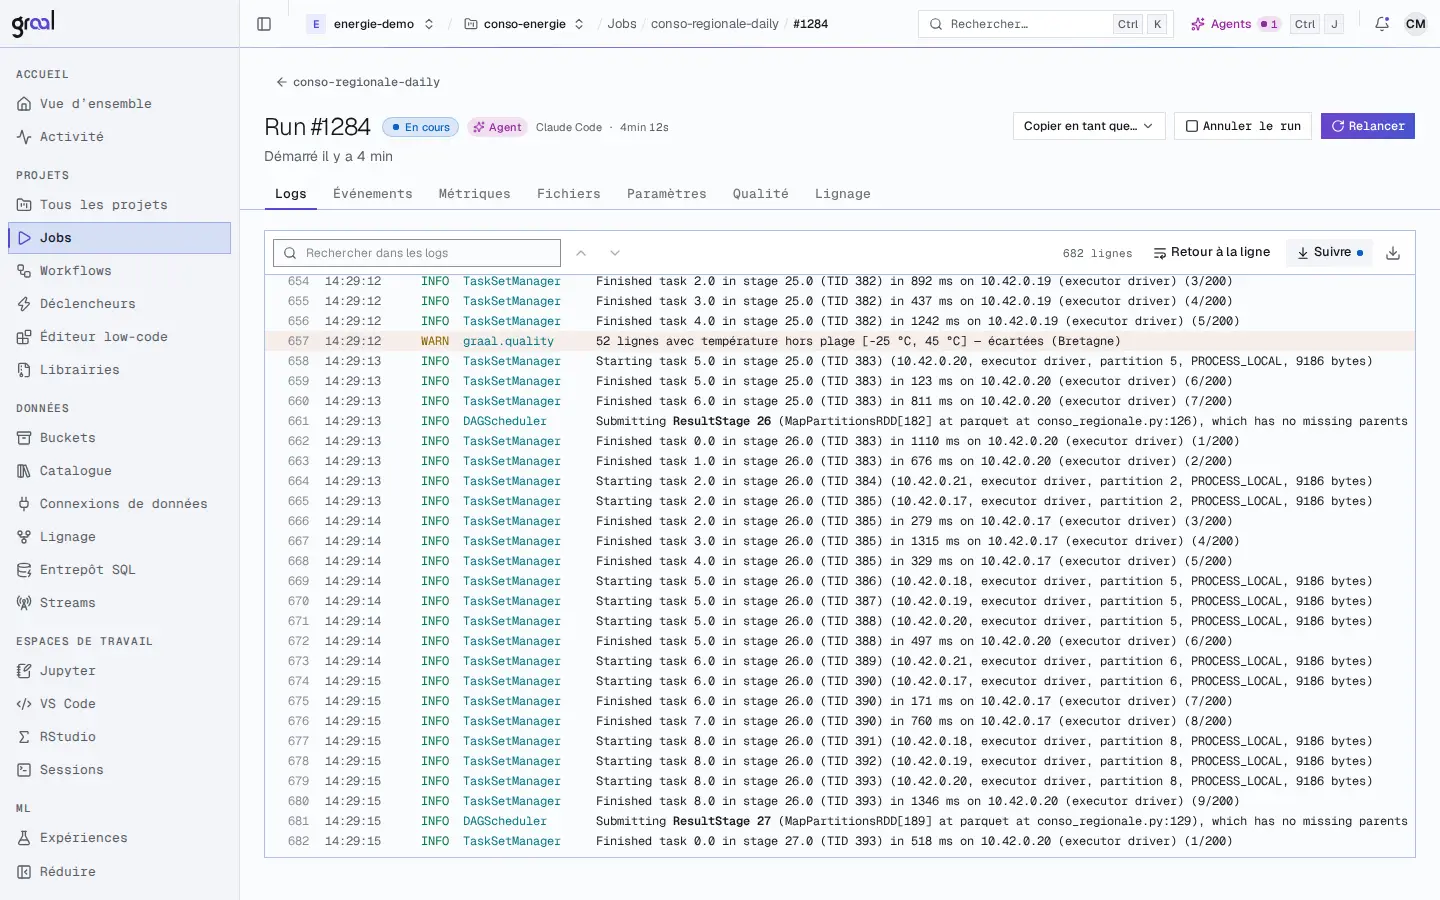Image resolution: width=1440 pixels, height=900 pixels.
Task: Click the graal logo
Action: pyautogui.click(x=33, y=23)
